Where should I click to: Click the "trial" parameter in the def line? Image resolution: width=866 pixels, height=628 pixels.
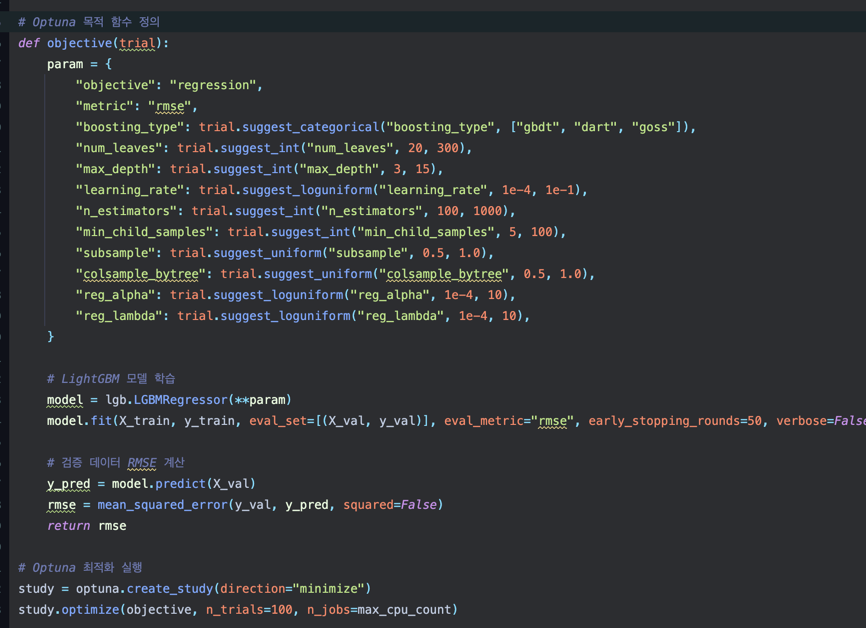tap(138, 43)
